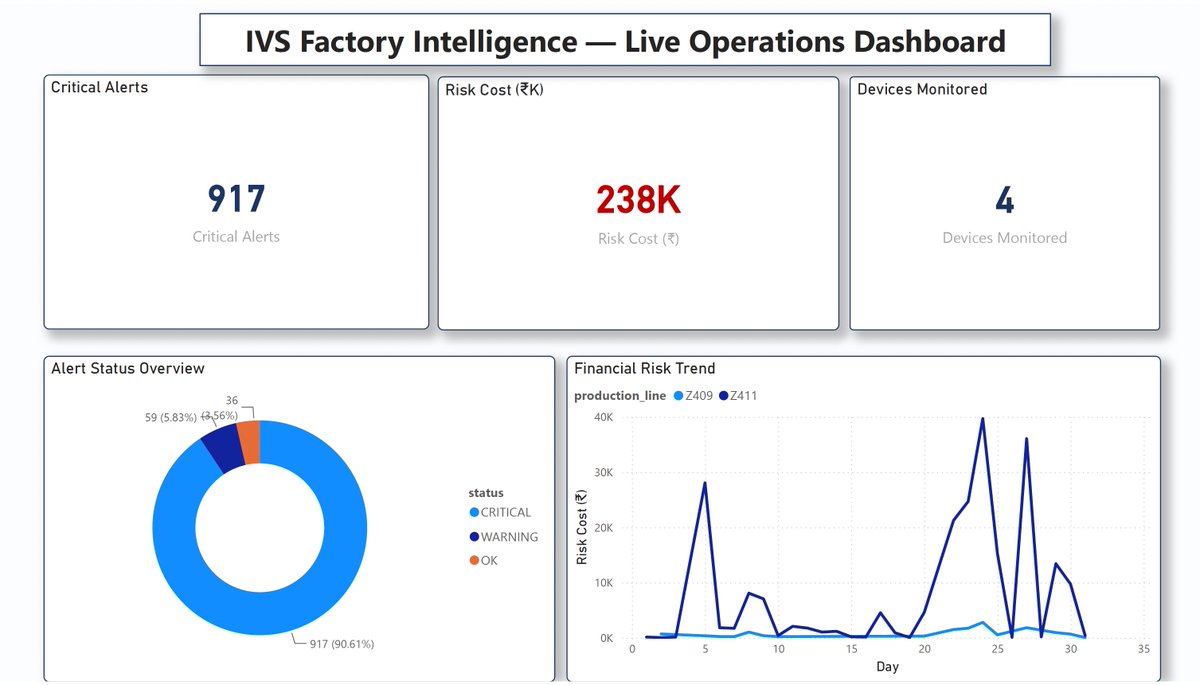Click the x-axis tick label 15

click(x=851, y=648)
